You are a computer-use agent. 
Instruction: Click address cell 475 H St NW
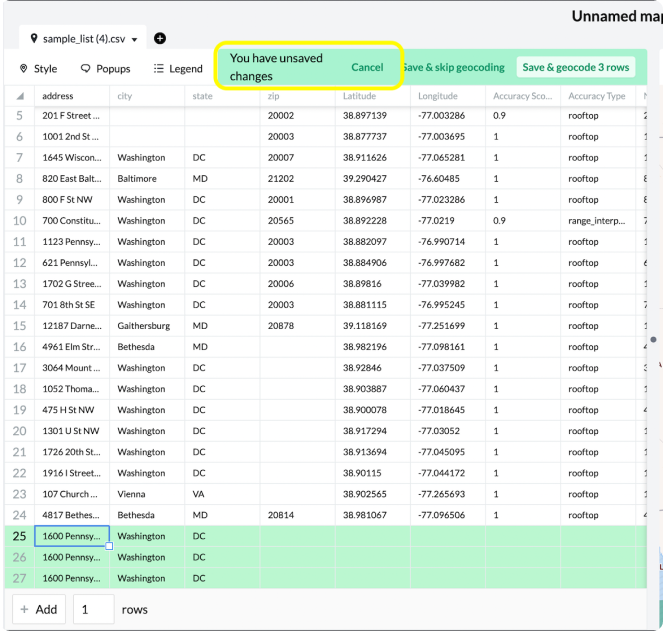click(x=72, y=410)
